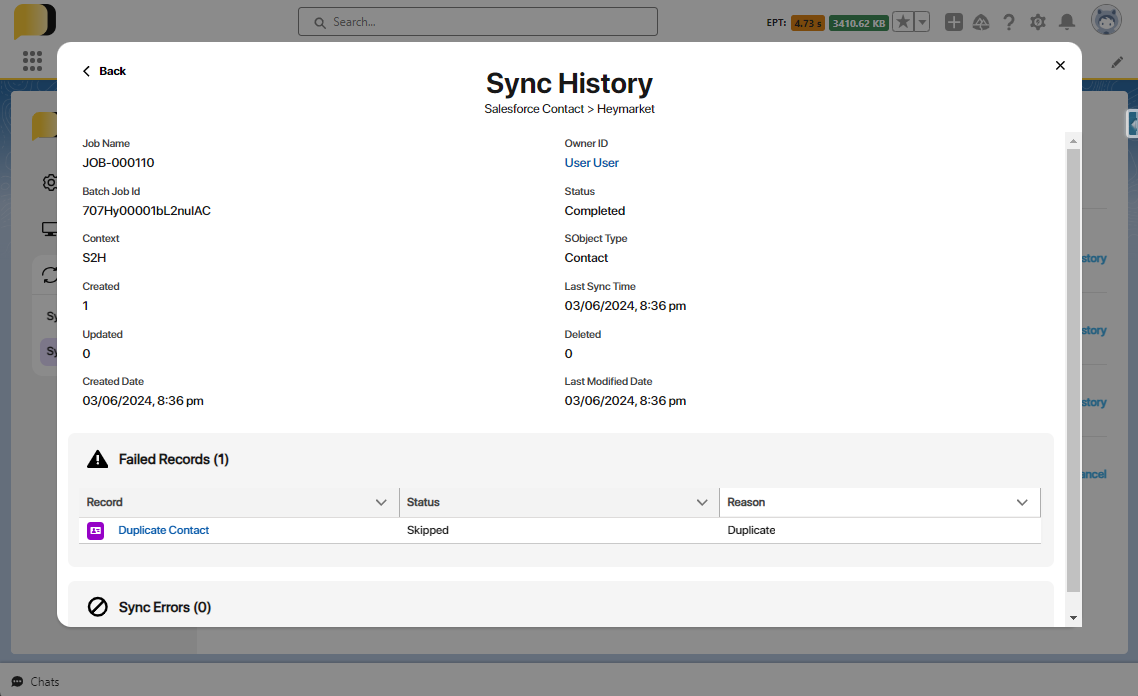Select the Job Name value JOB-000110
The image size is (1138, 696).
[x=118, y=163]
